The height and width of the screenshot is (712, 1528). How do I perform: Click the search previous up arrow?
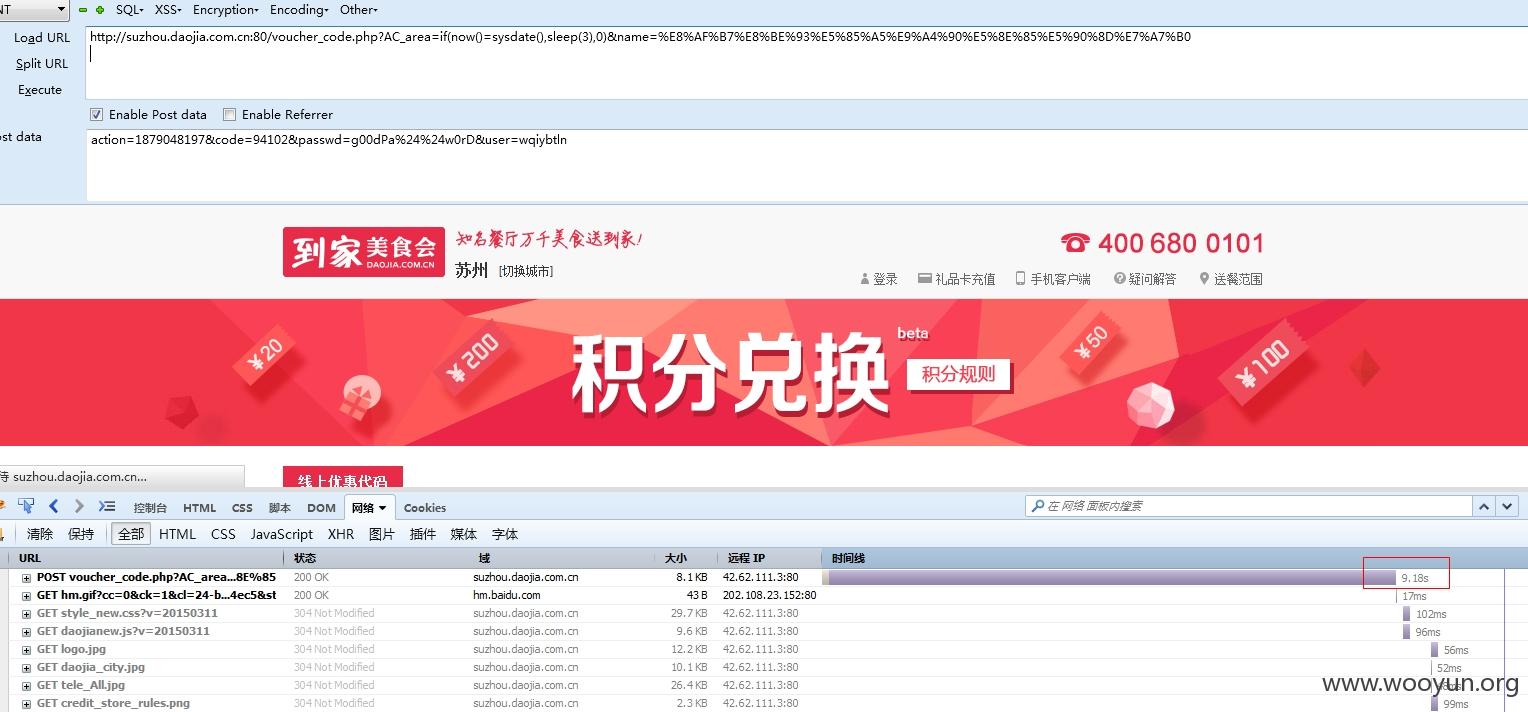pyautogui.click(x=1485, y=507)
